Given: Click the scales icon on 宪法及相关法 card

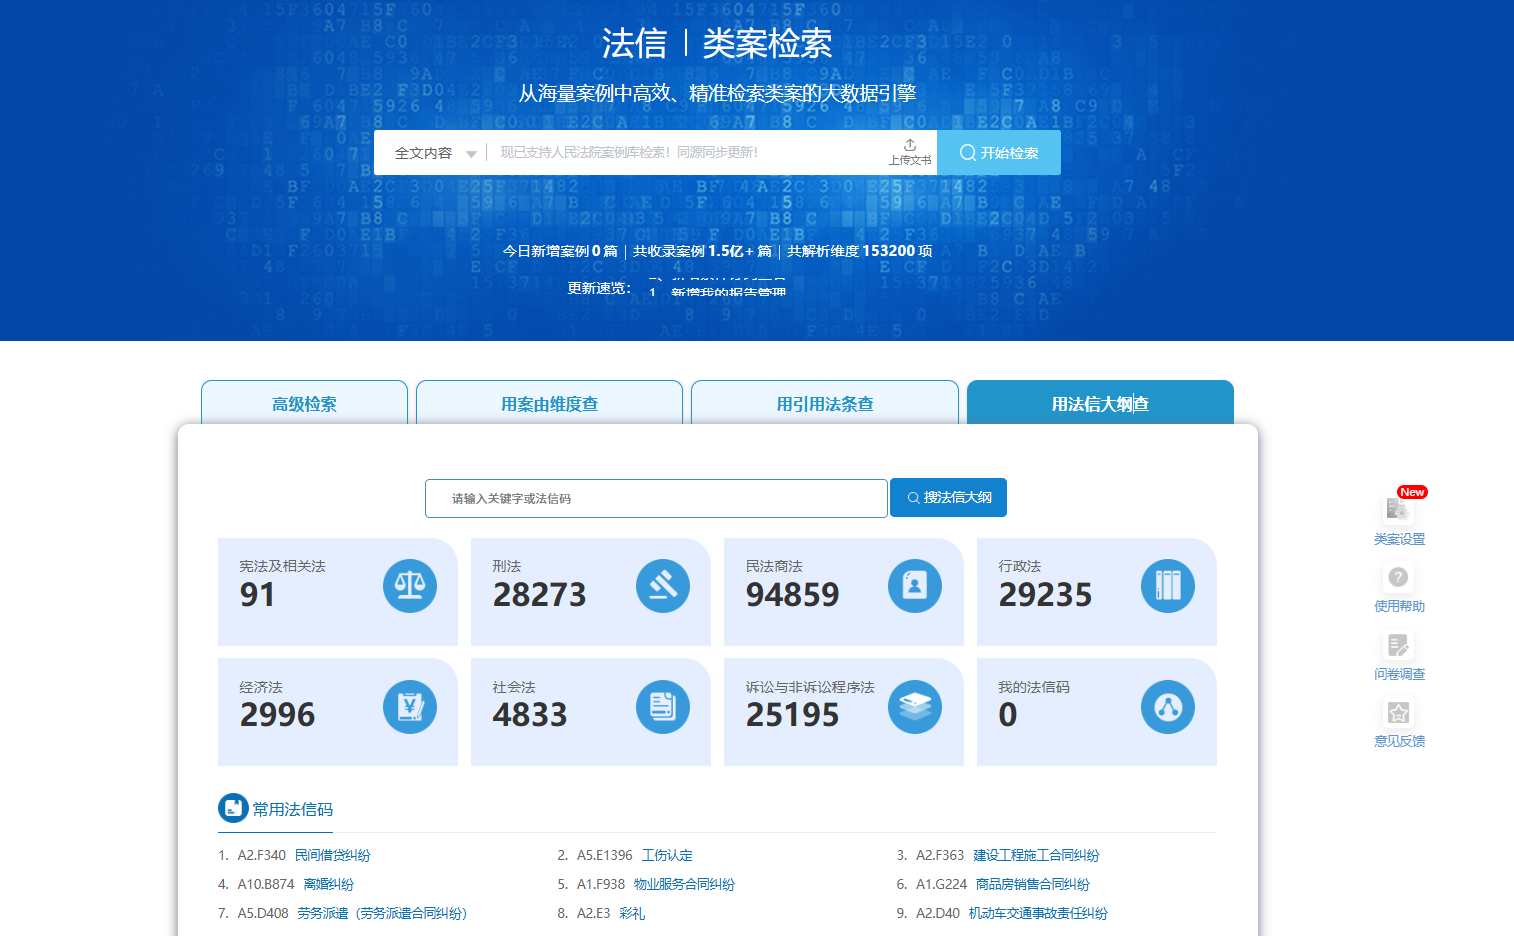Looking at the screenshot, I should [410, 586].
